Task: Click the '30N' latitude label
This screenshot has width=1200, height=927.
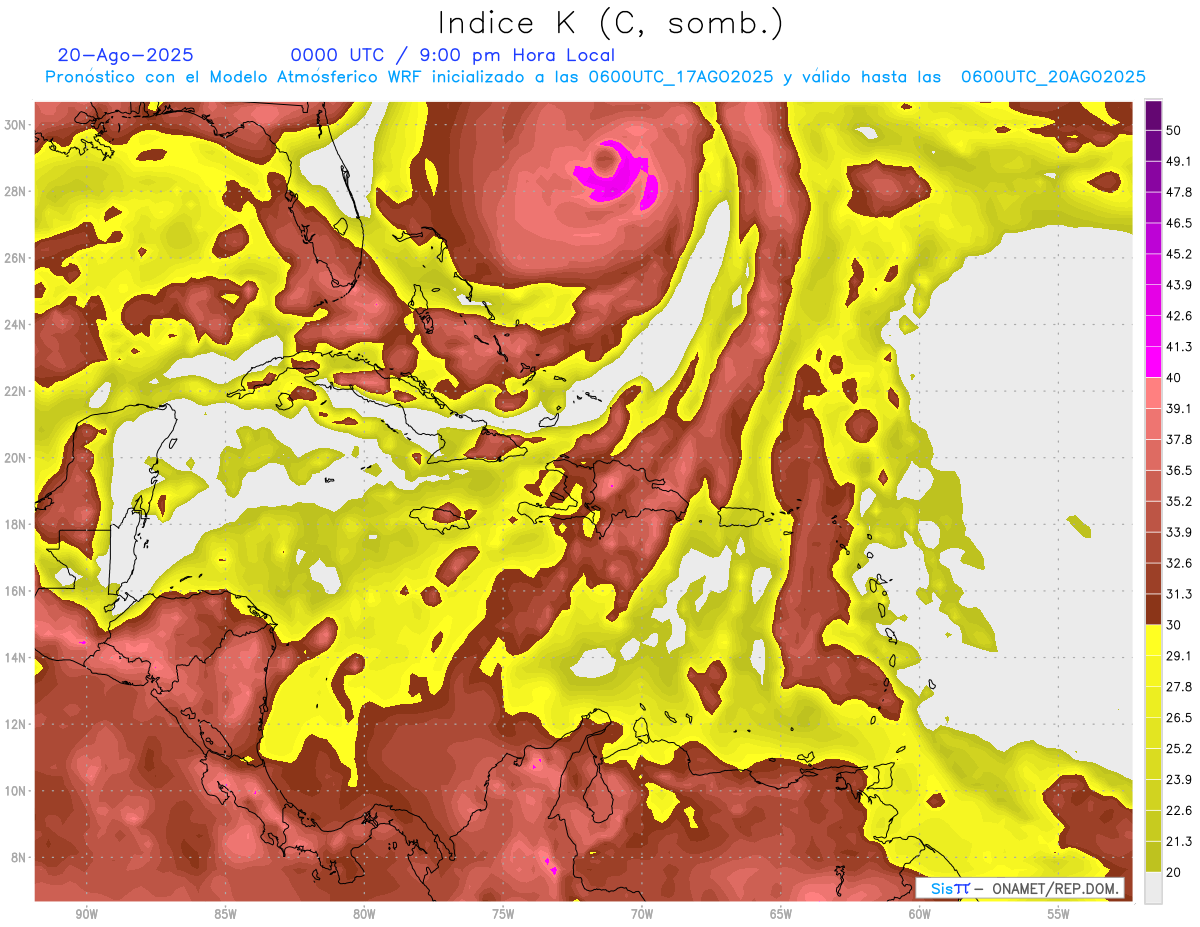Action: pyautogui.click(x=16, y=125)
